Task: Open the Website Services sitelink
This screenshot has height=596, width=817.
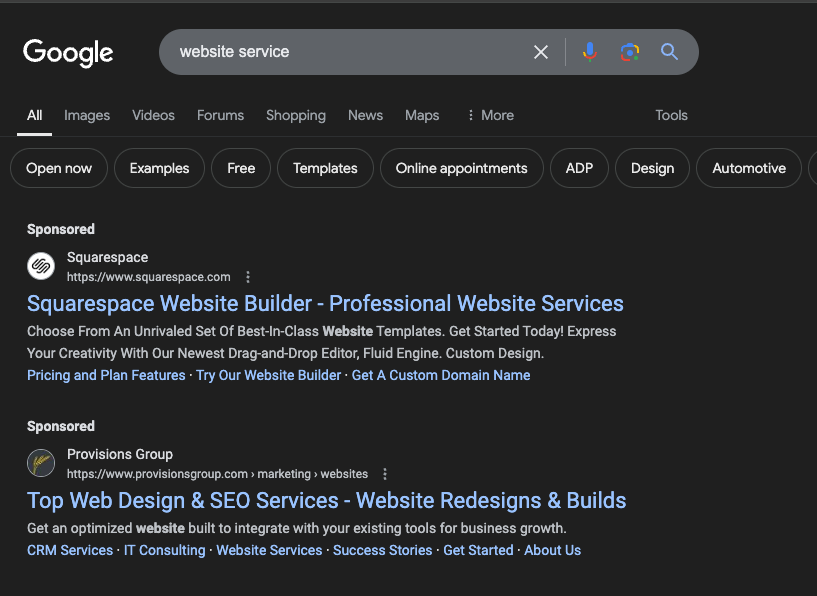Action: [x=269, y=550]
